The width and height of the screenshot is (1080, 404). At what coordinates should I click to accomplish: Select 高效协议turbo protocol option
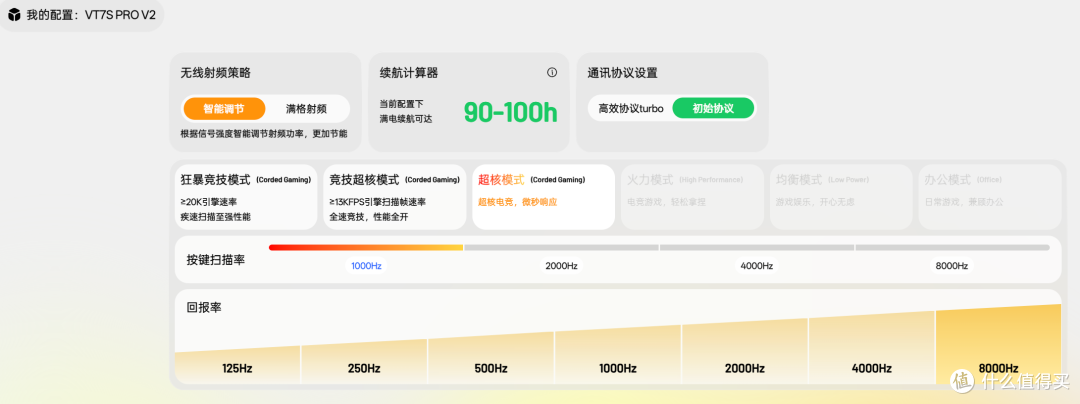click(631, 109)
